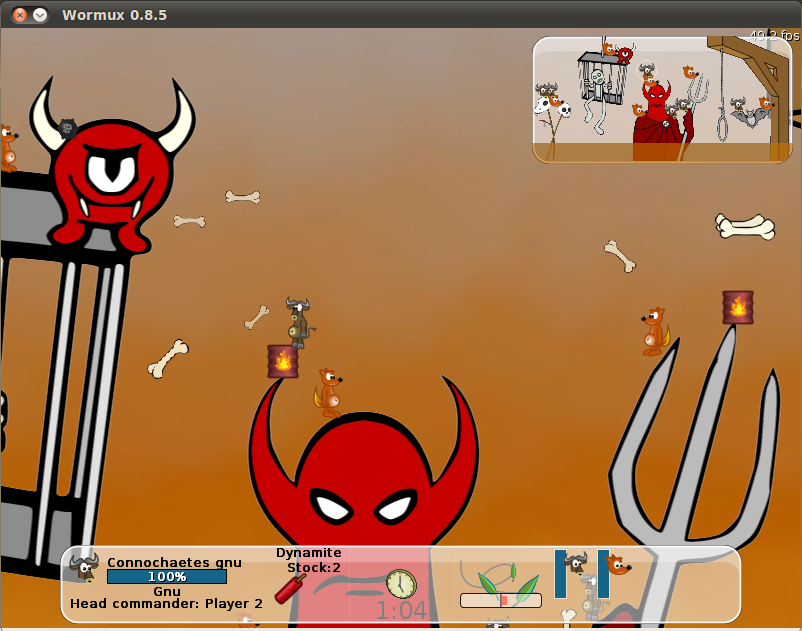The image size is (802, 631).
Task: Click the "Wormux 0.8.5" window title
Action: click(115, 15)
